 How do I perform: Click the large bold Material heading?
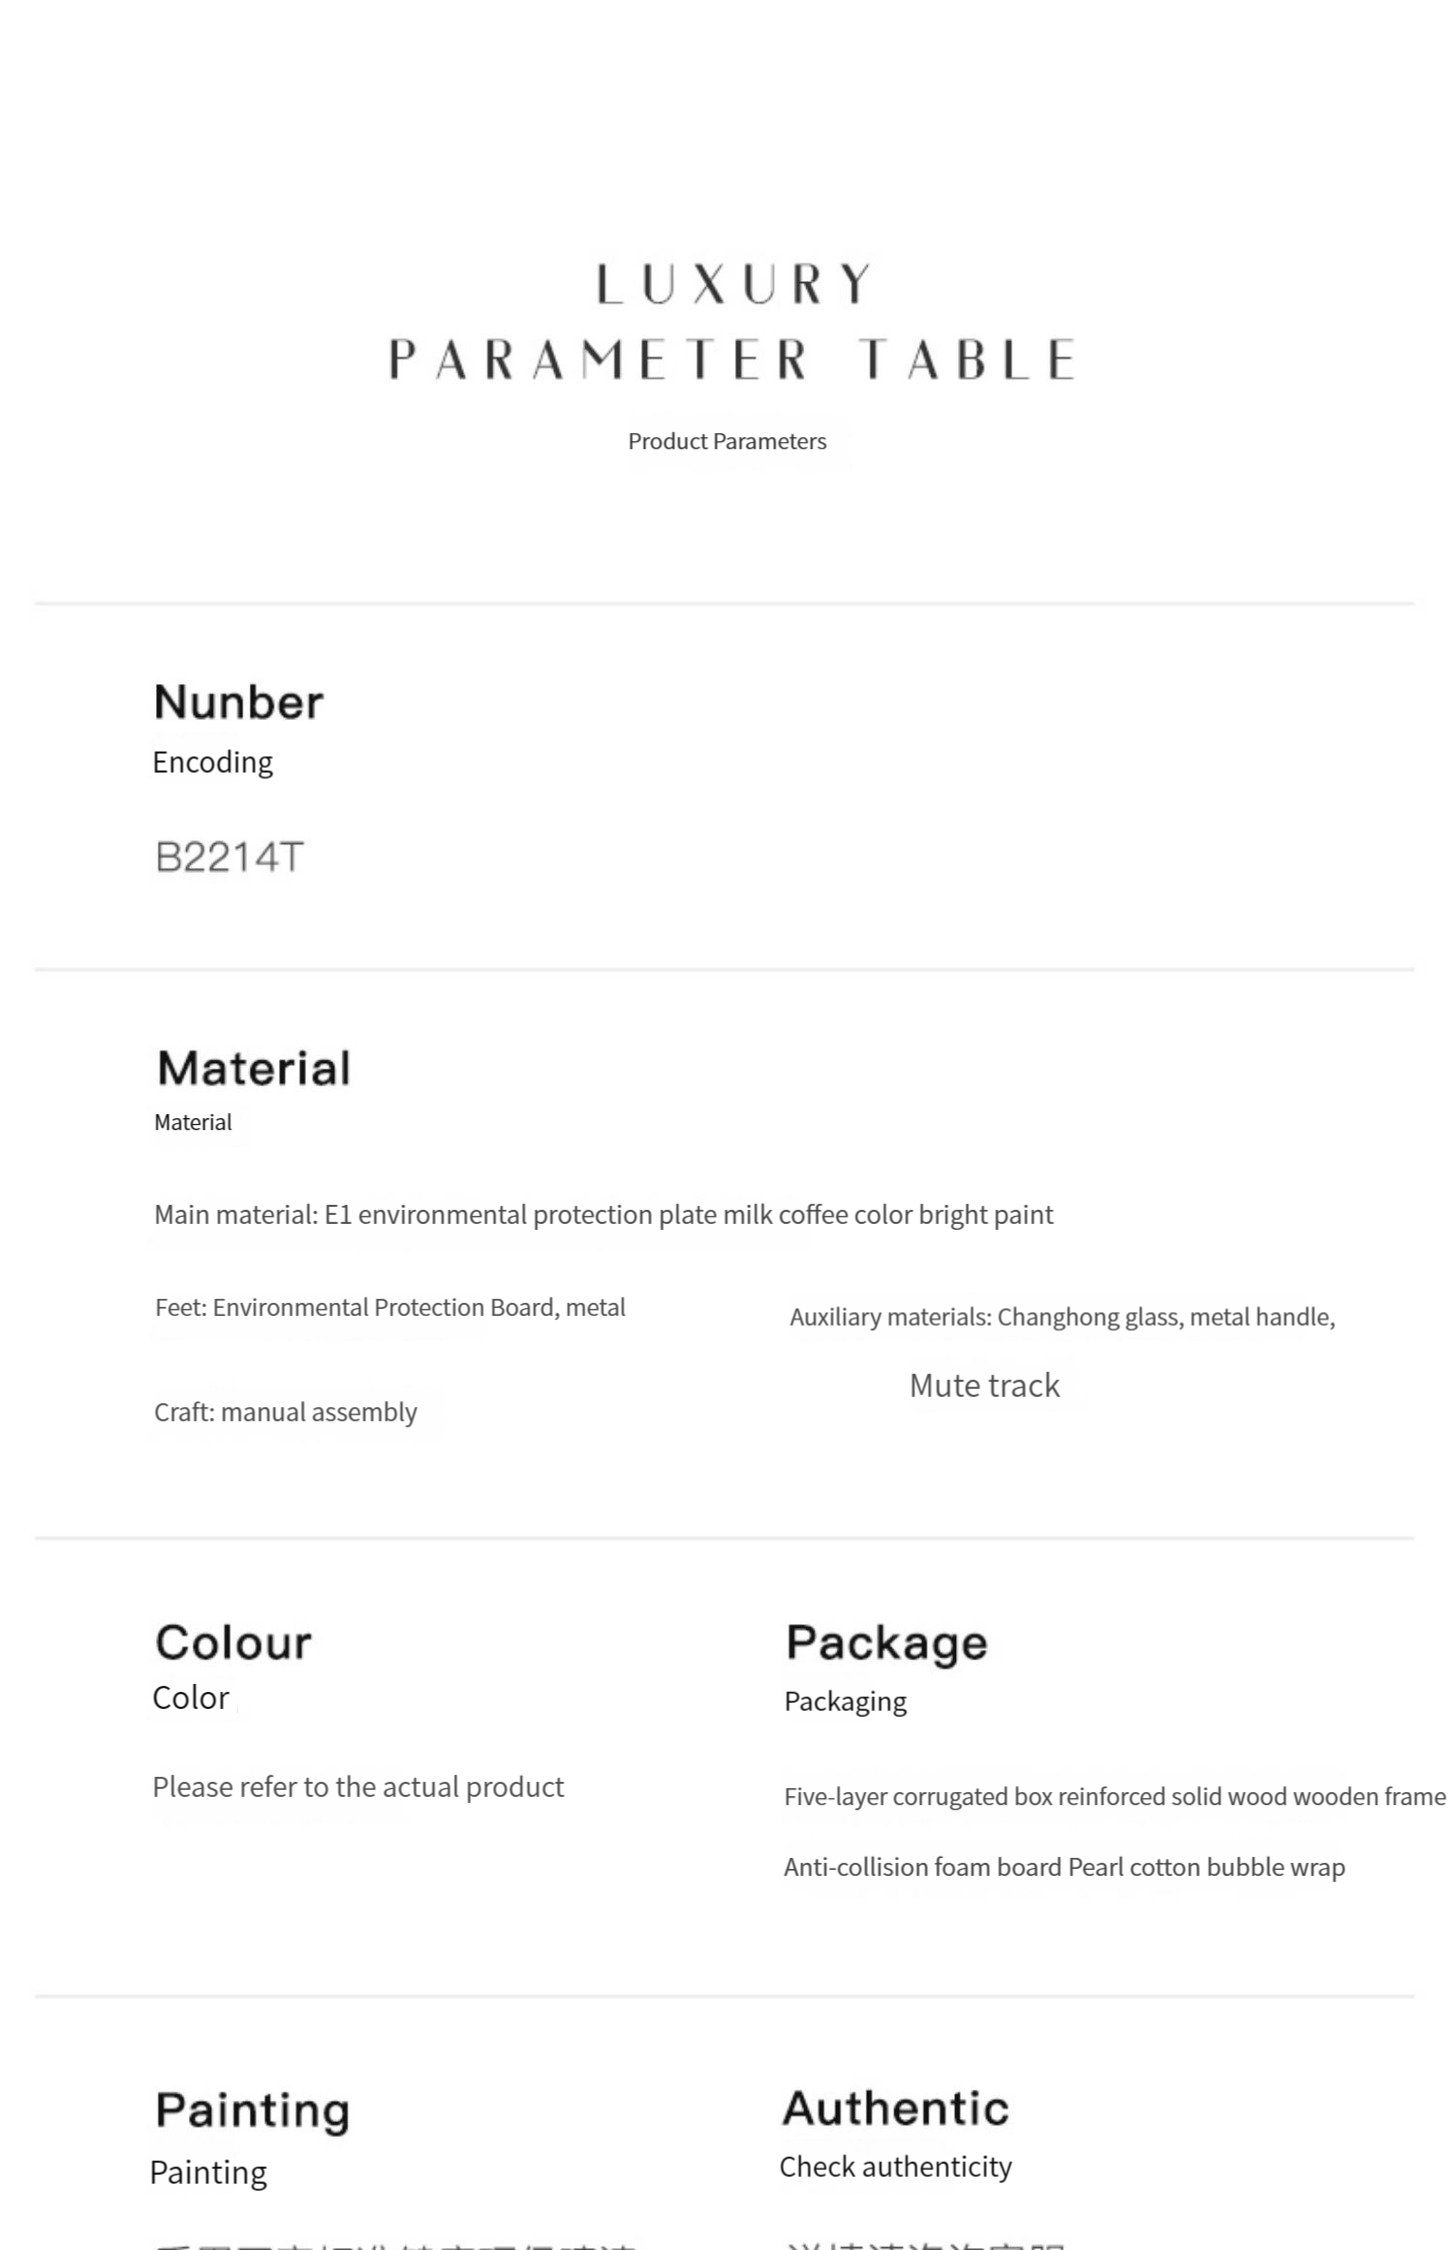[x=253, y=1068]
